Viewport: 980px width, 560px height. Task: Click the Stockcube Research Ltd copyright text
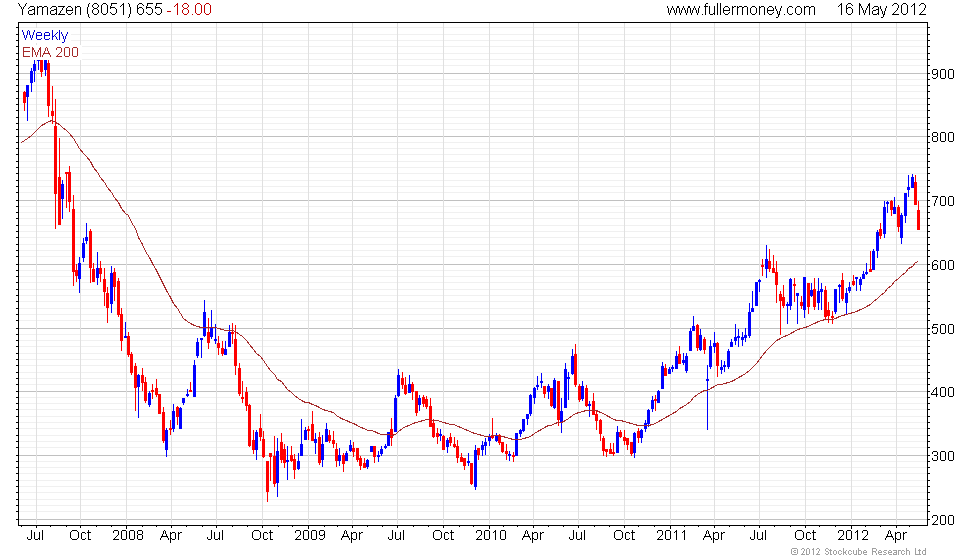[x=858, y=552]
